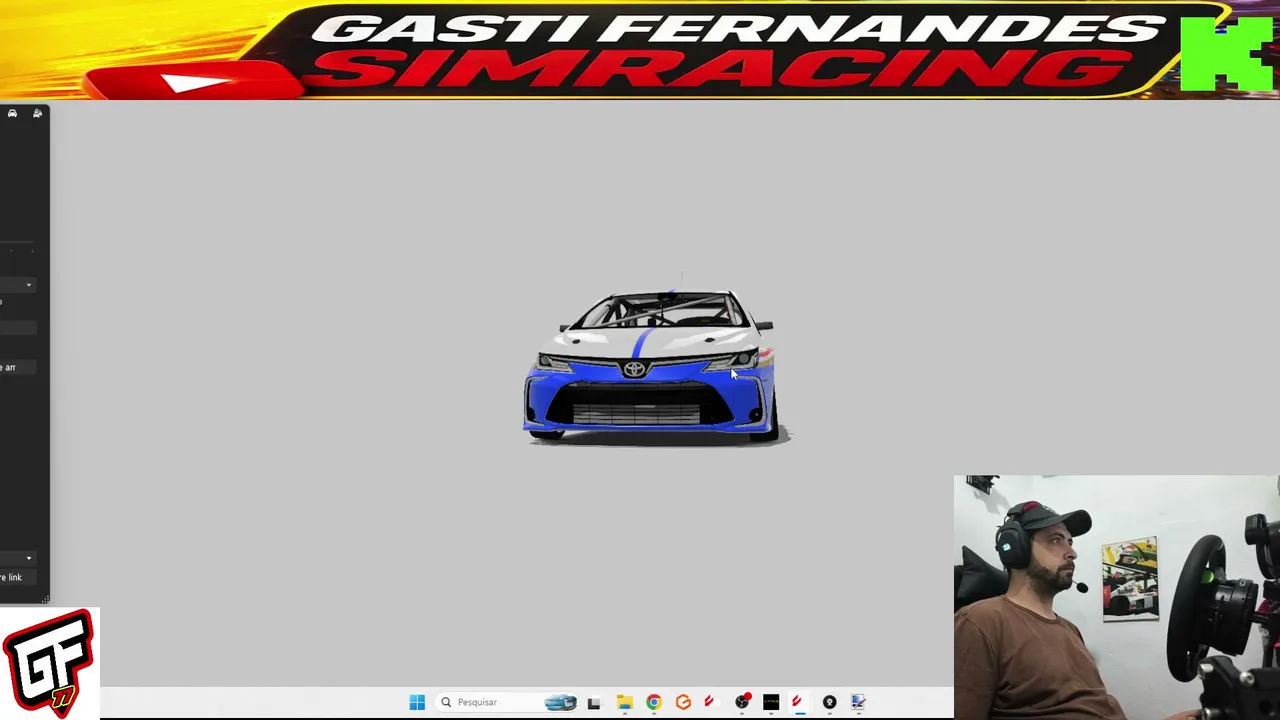Open the last taskbar app with the monitor icon
The height and width of the screenshot is (720, 1280).
coord(858,702)
